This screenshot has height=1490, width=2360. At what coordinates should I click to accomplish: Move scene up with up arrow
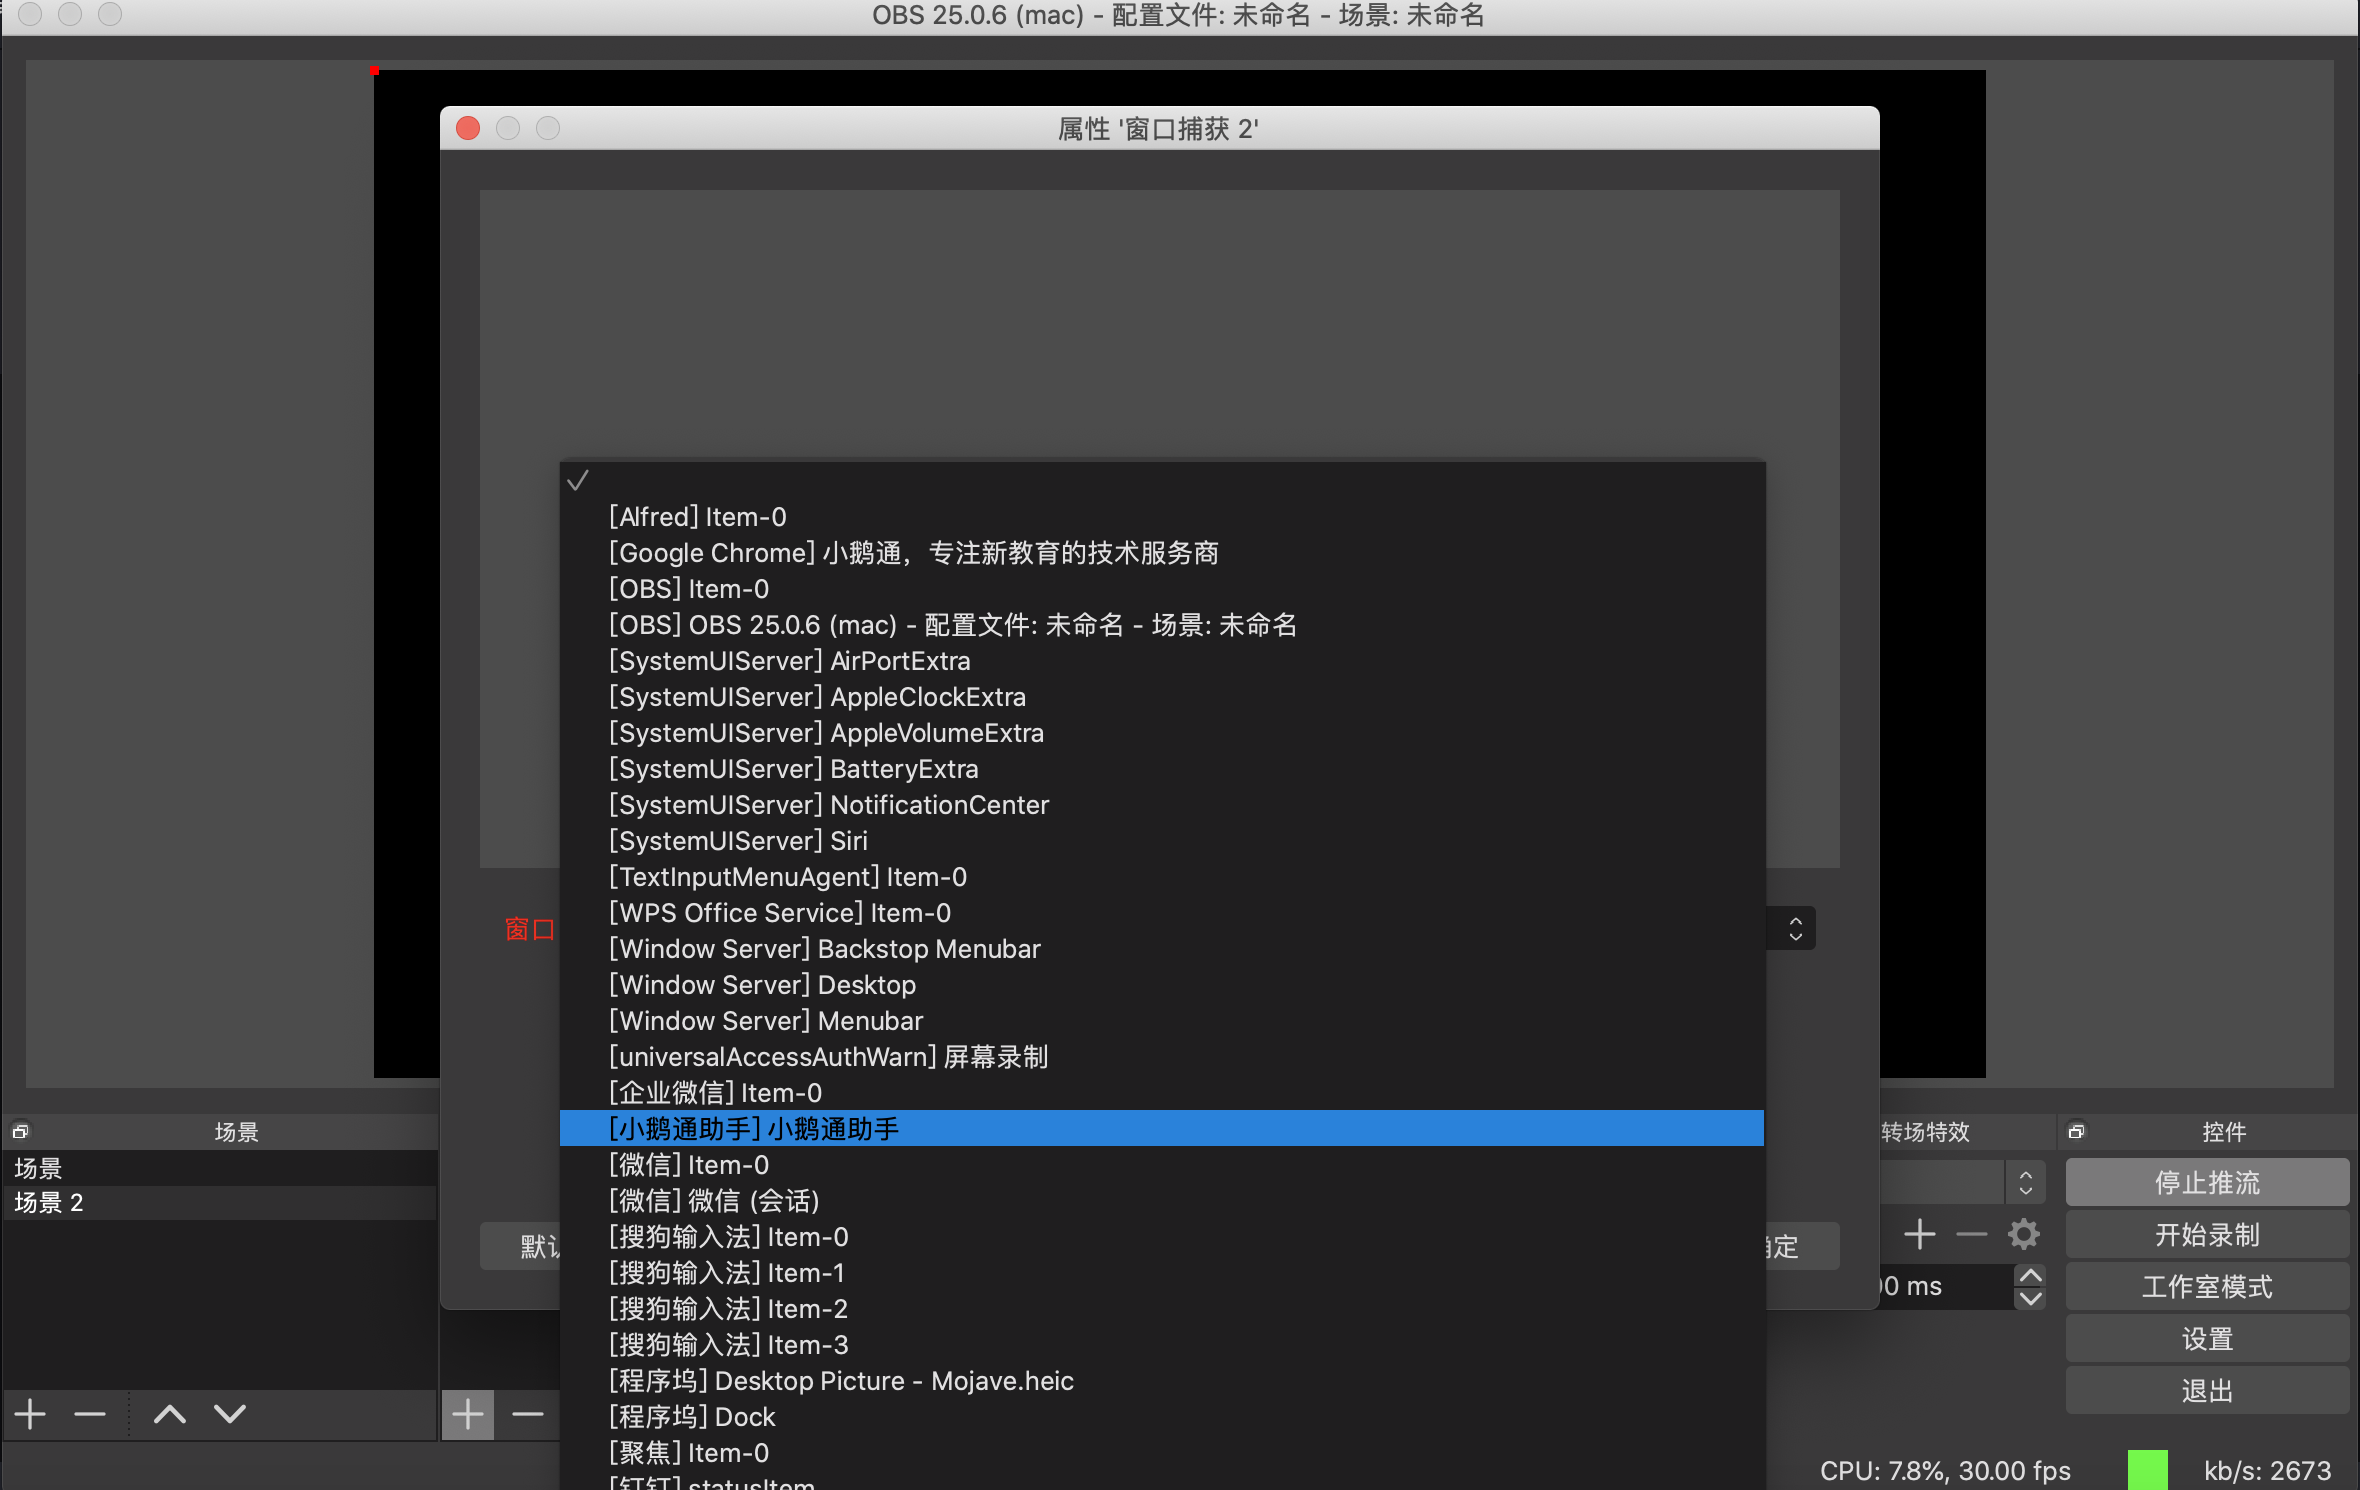point(170,1414)
